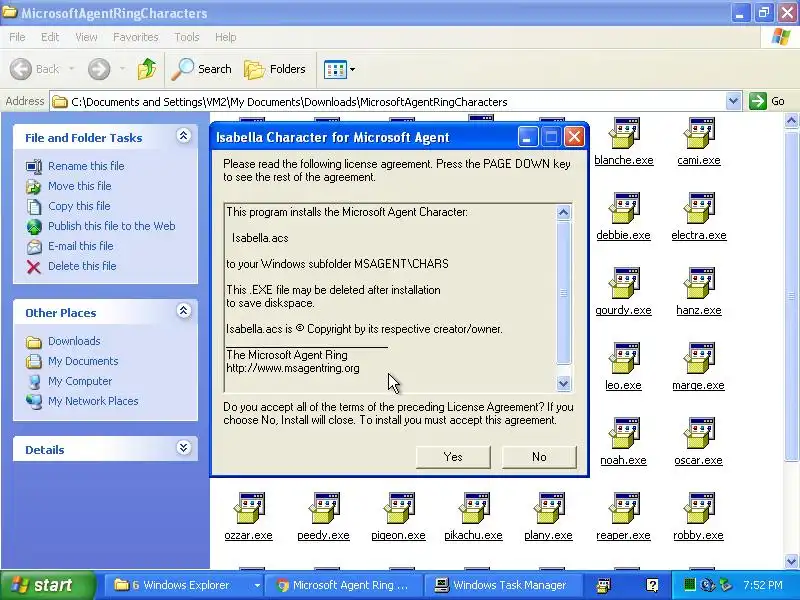
Task: Expand the Details panel
Action: [184, 448]
